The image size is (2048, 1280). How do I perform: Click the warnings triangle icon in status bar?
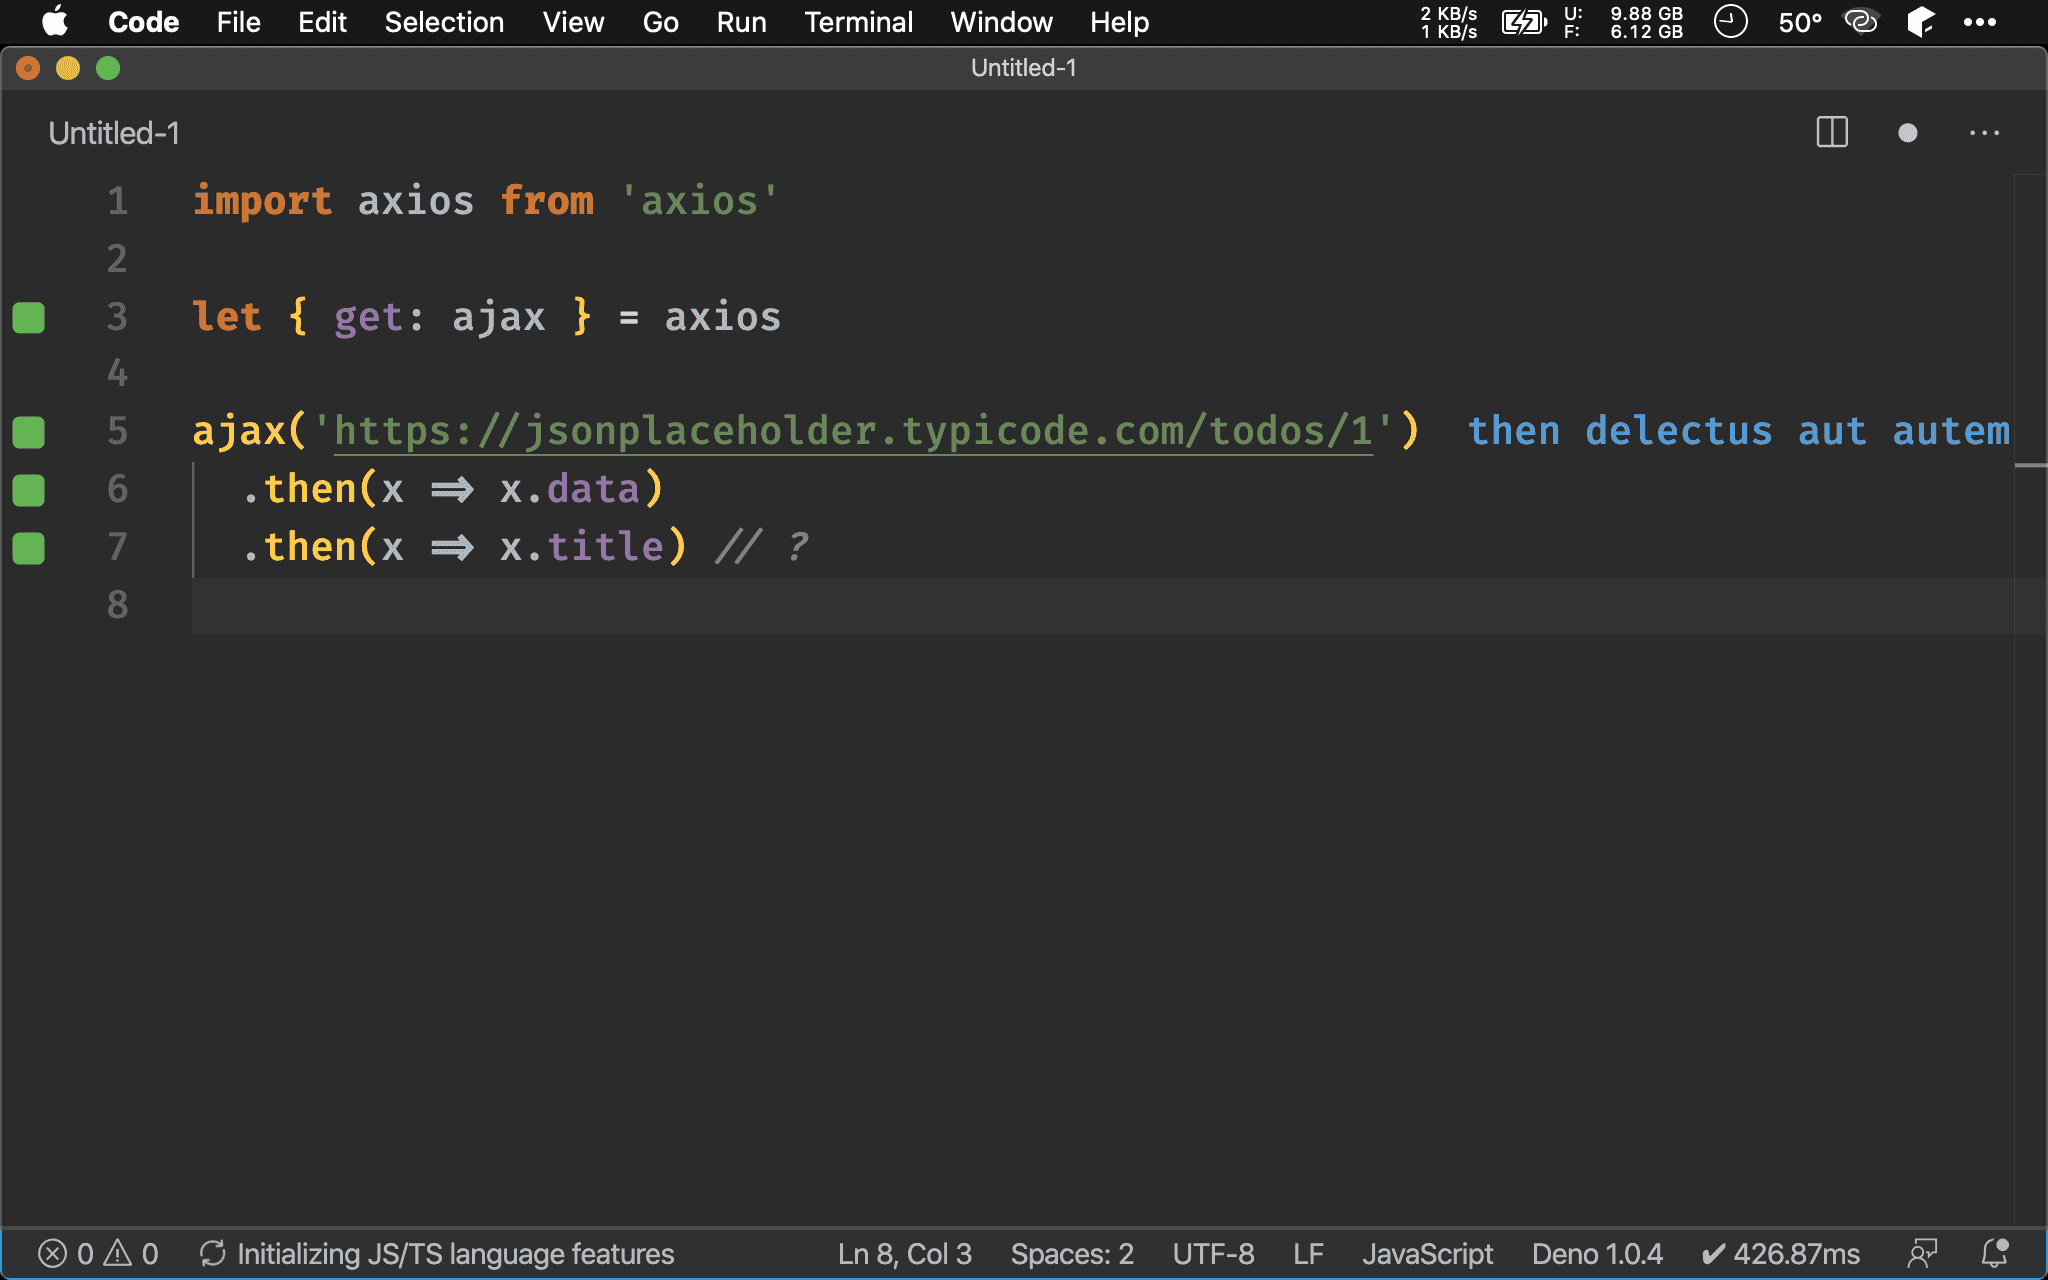119,1254
